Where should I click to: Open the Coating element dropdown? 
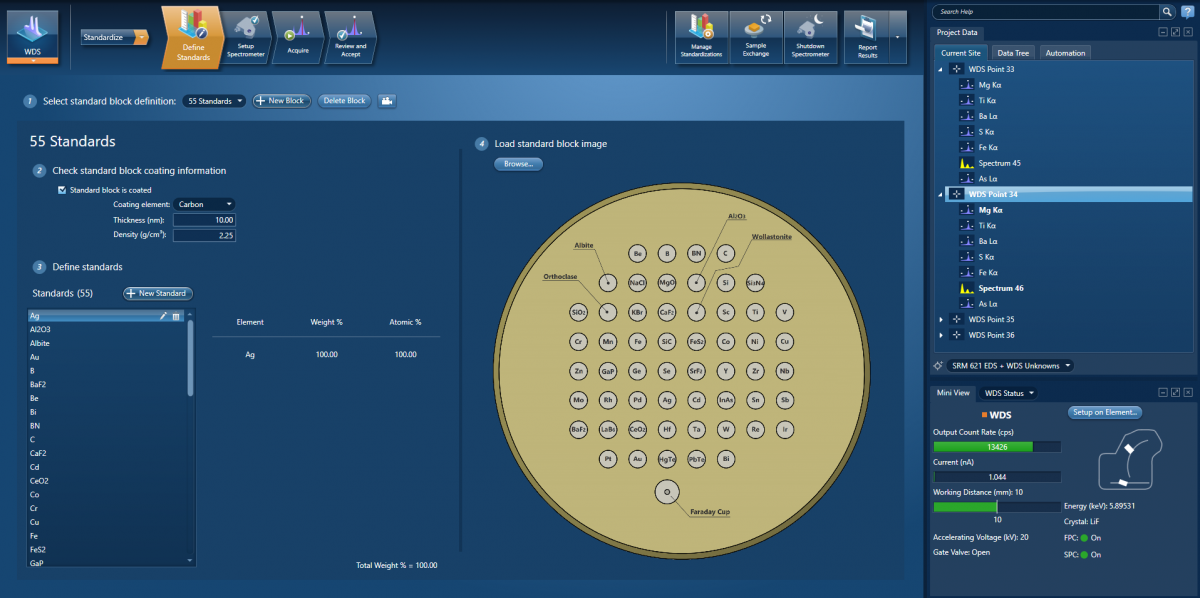(x=204, y=204)
